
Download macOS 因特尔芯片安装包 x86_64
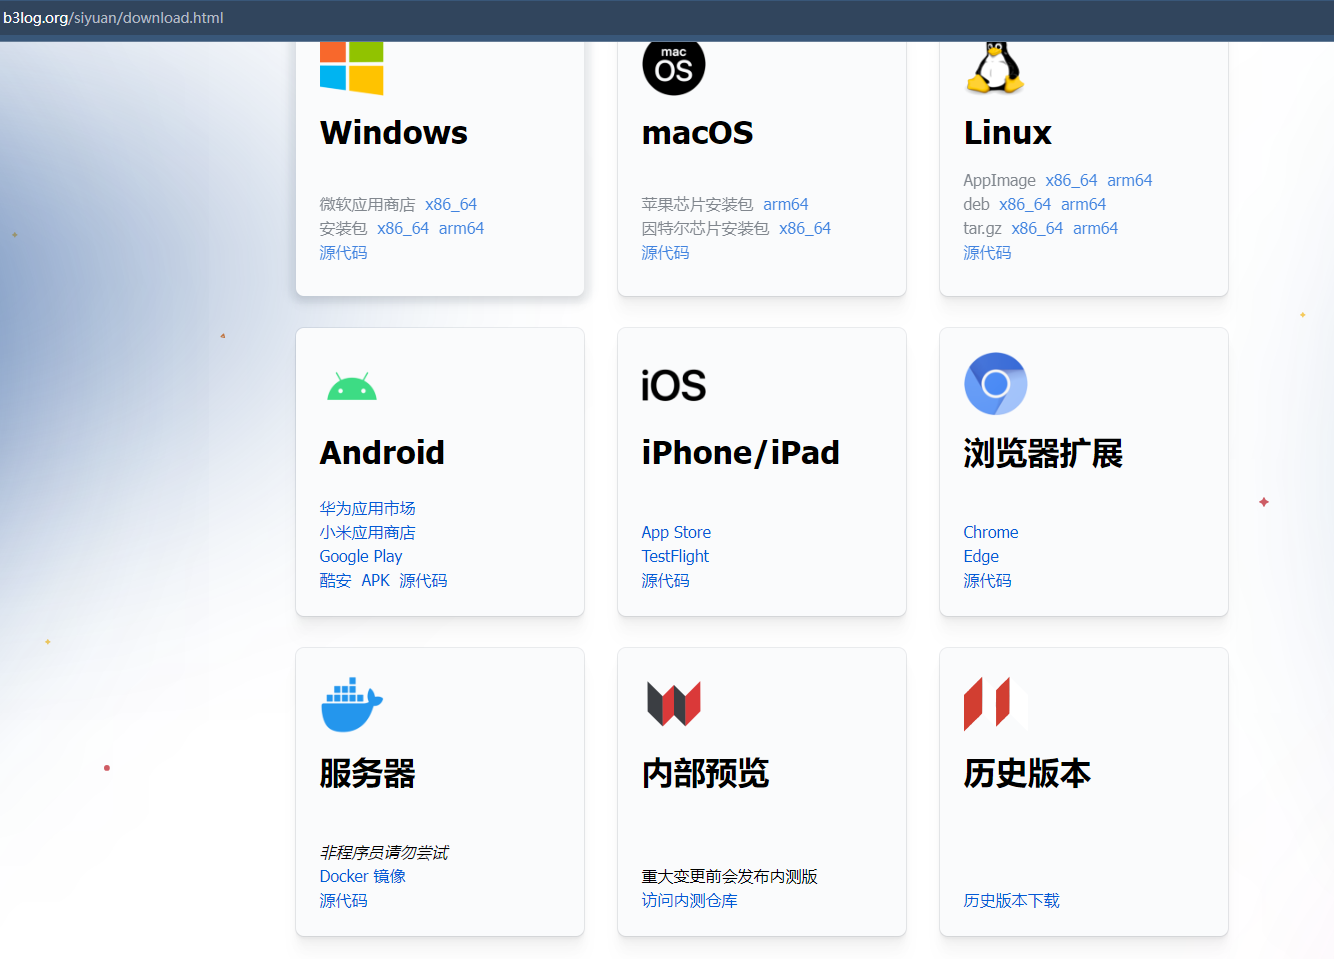[x=805, y=228]
